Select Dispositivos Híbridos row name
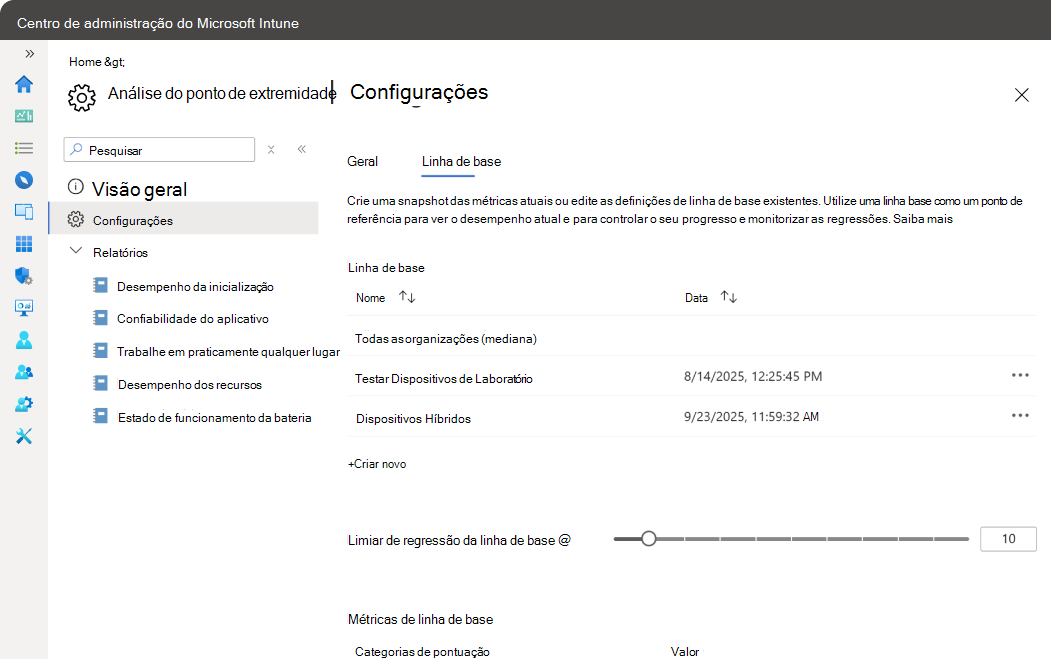Screen dimensions: 1051x659 coord(414,419)
